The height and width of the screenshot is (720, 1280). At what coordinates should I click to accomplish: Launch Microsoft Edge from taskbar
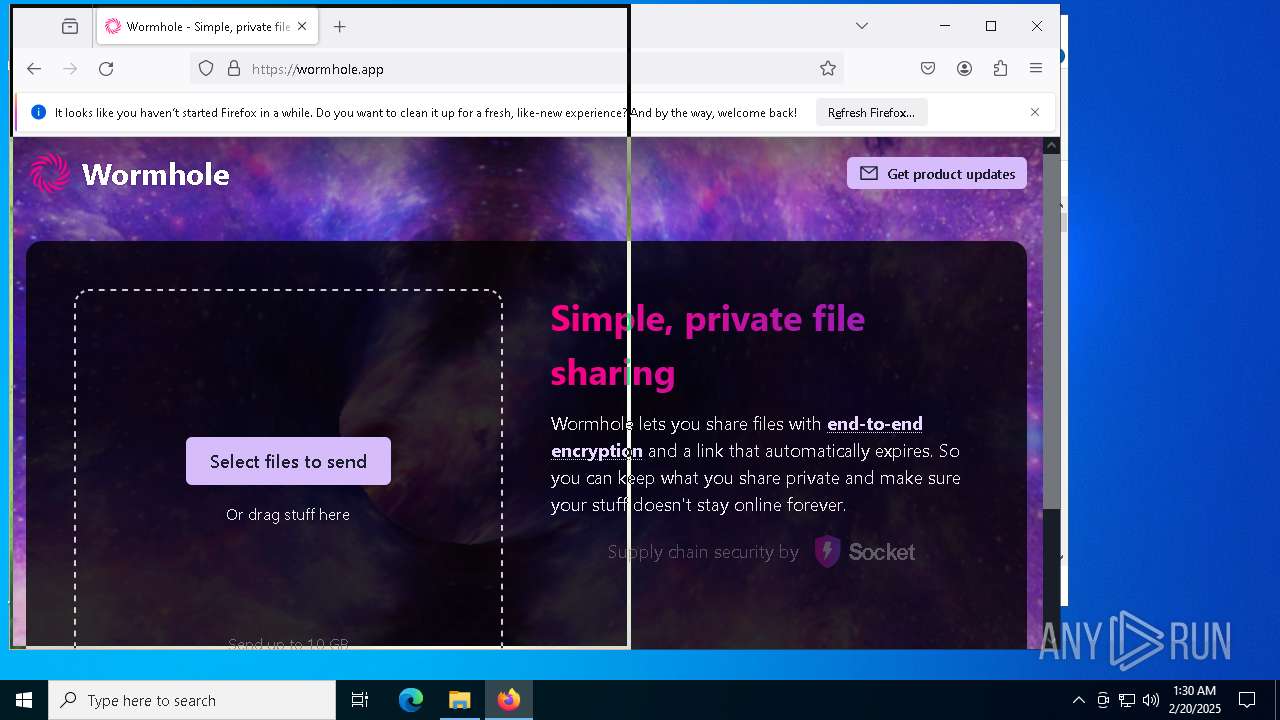[x=411, y=700]
